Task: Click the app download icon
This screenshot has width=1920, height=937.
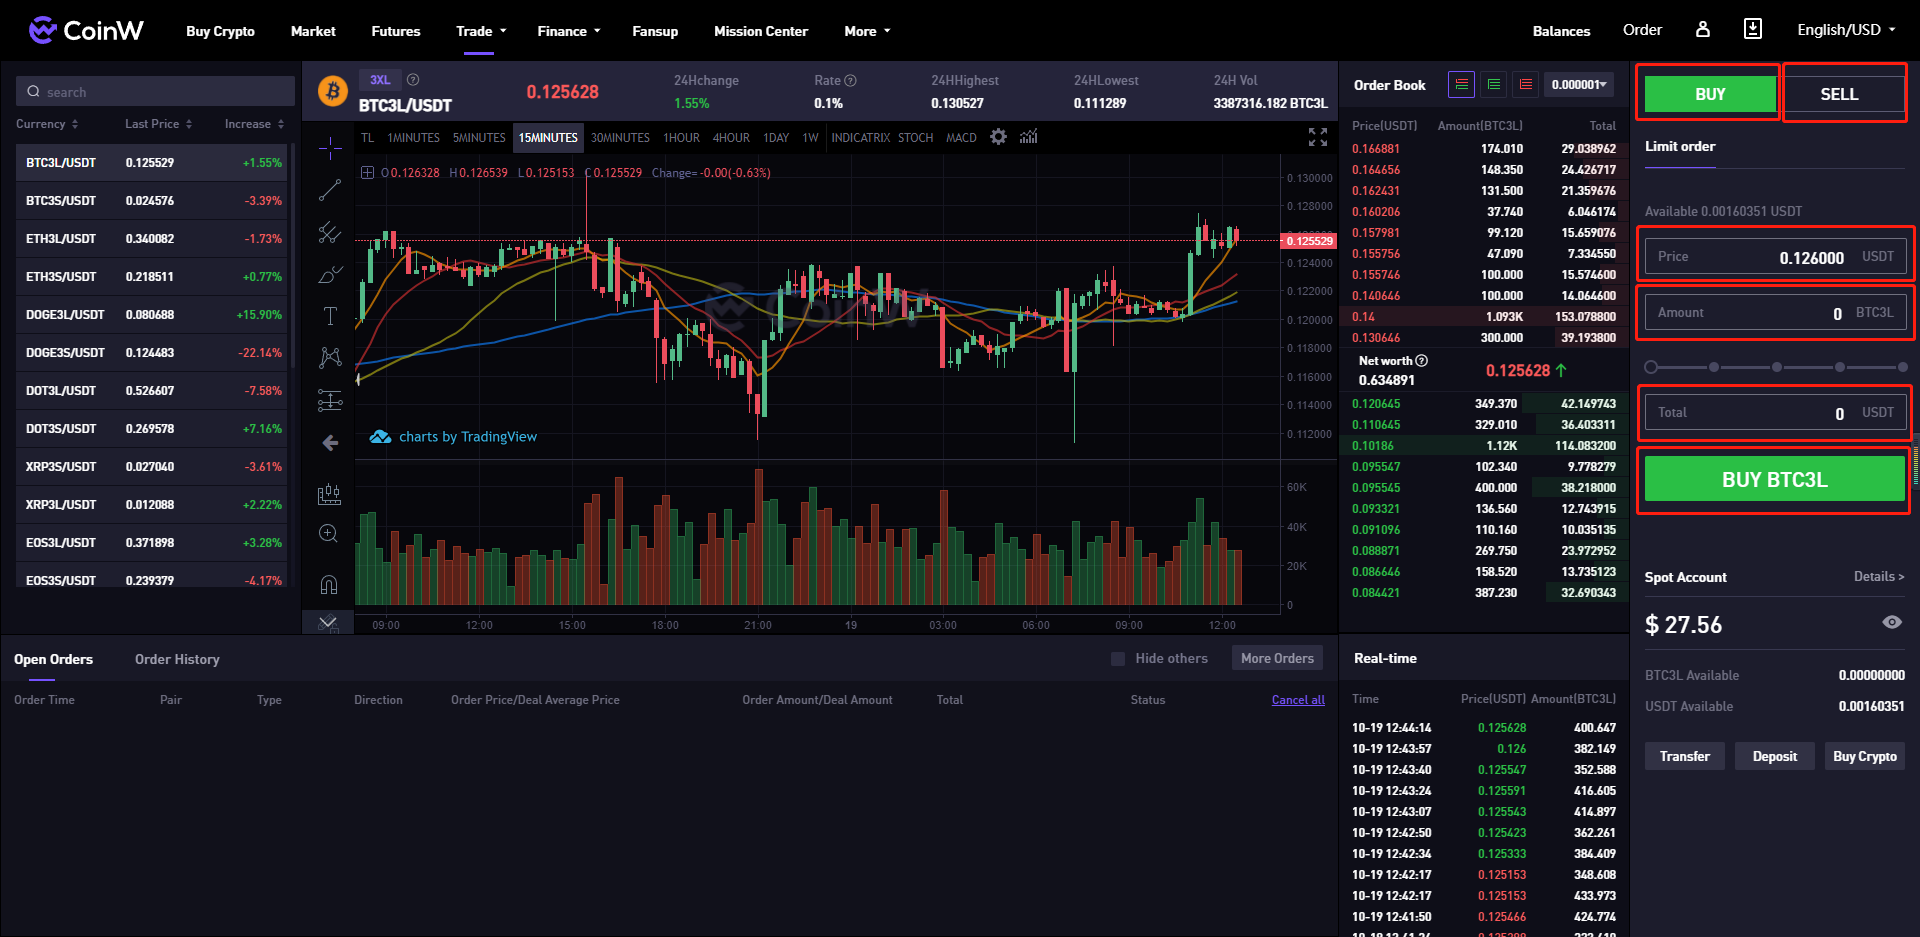Action: [x=1753, y=29]
